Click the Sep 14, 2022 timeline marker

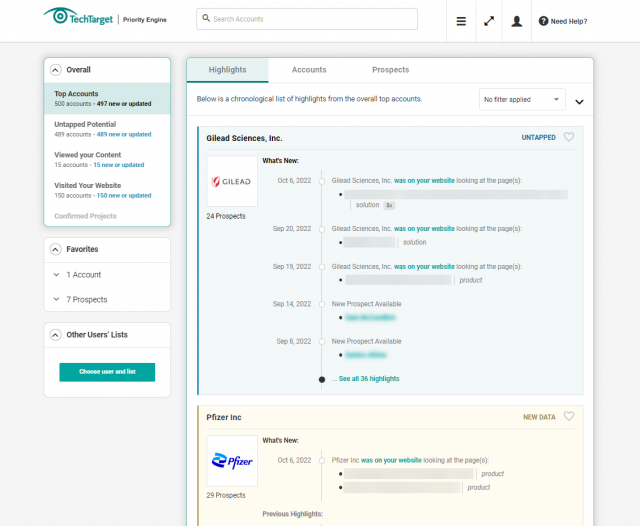coord(322,304)
